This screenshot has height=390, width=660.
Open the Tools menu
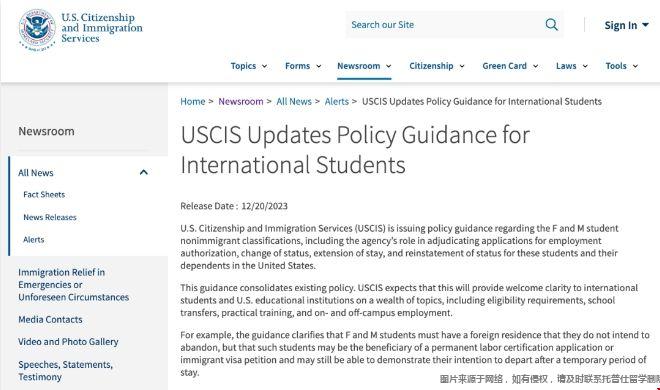pyautogui.click(x=622, y=66)
